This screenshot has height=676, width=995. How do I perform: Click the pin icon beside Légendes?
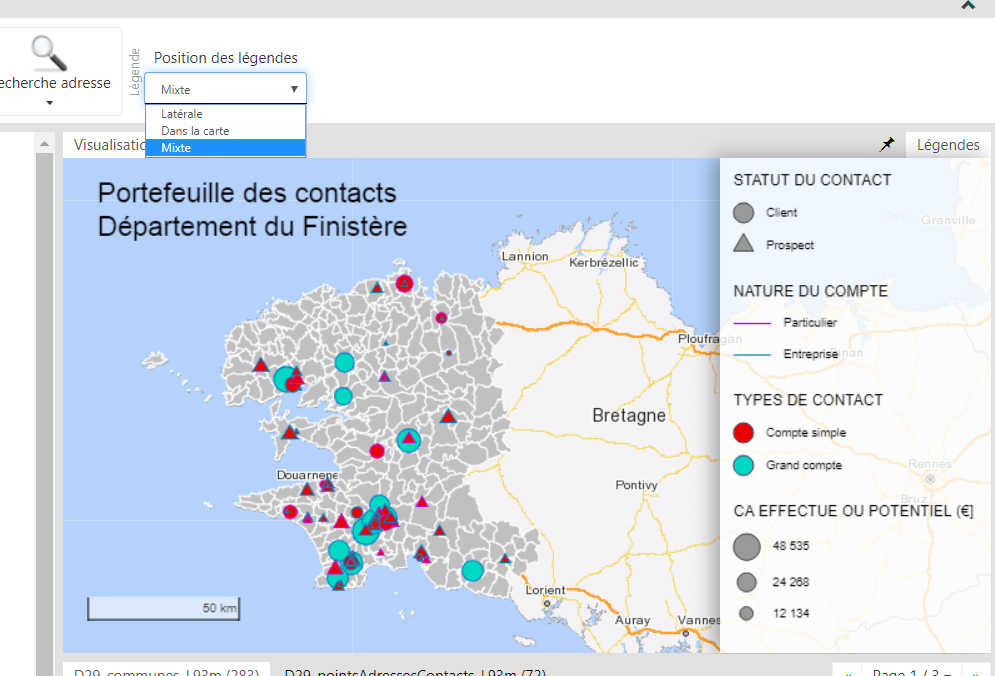click(x=886, y=145)
